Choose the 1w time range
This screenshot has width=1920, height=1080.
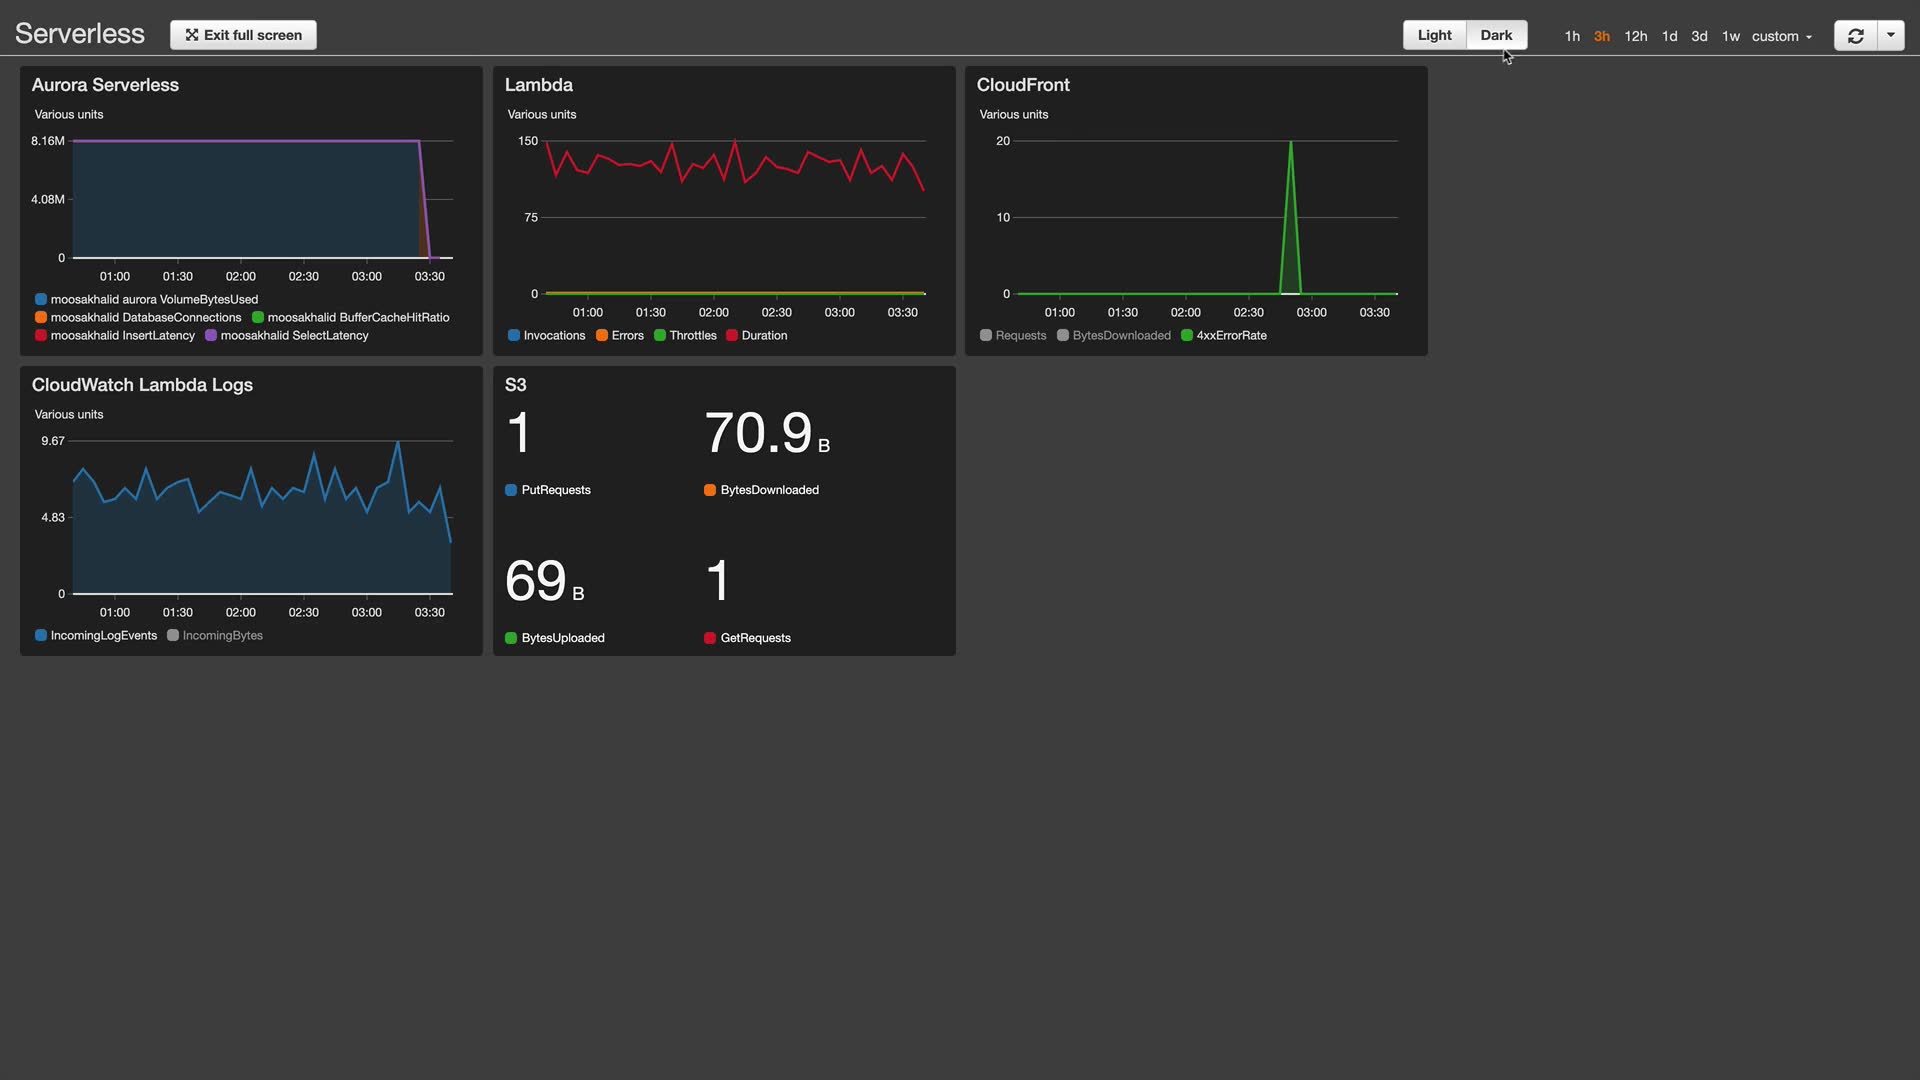coord(1730,36)
